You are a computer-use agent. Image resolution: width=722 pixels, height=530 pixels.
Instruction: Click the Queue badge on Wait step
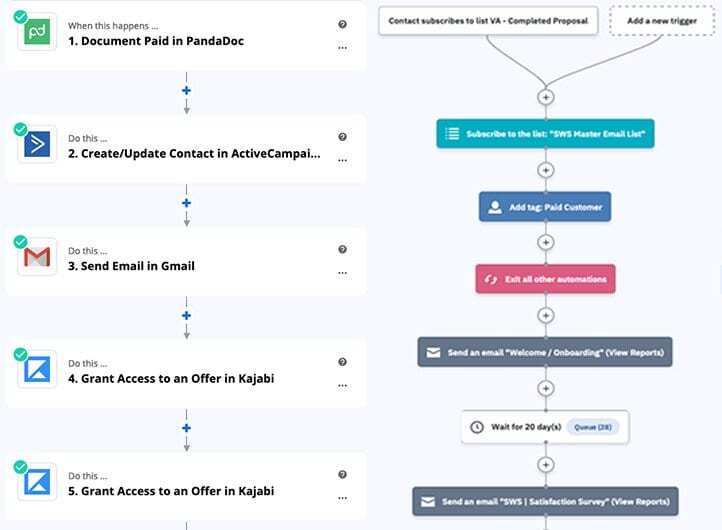593,427
